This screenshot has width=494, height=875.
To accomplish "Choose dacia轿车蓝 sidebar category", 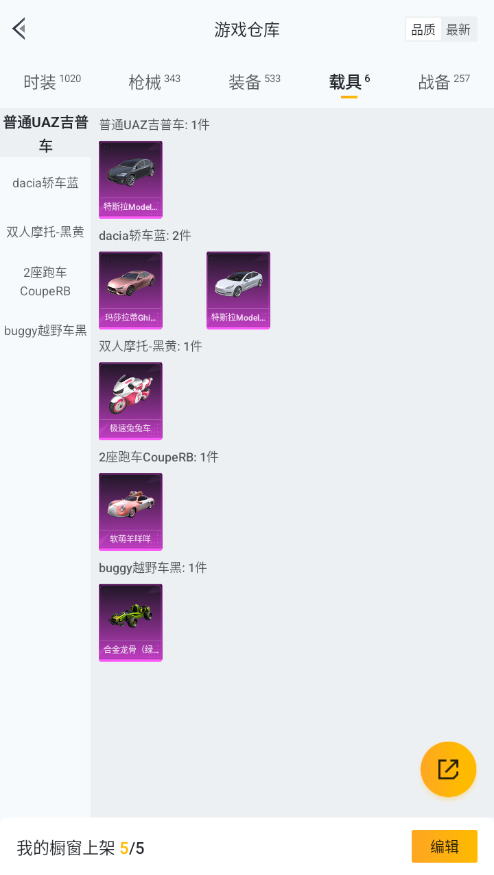I will (x=45, y=182).
